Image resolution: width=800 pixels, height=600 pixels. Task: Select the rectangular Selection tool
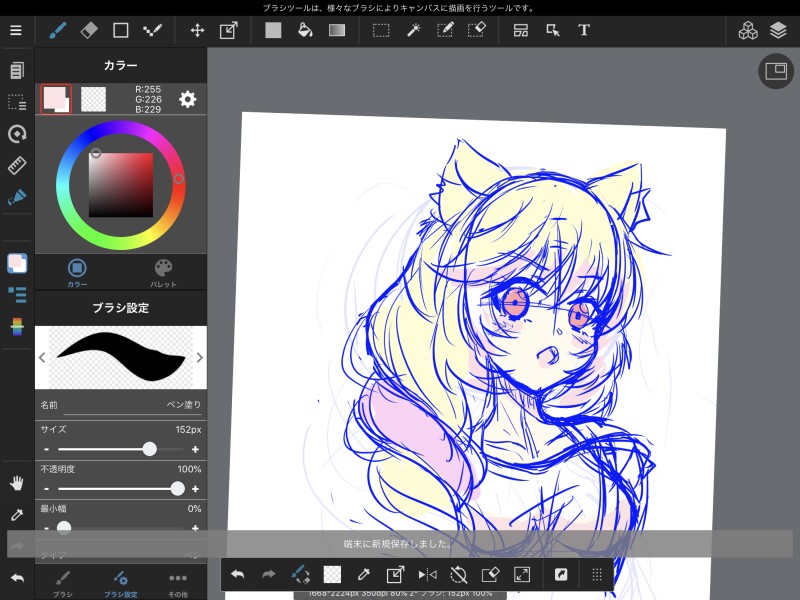click(x=381, y=31)
